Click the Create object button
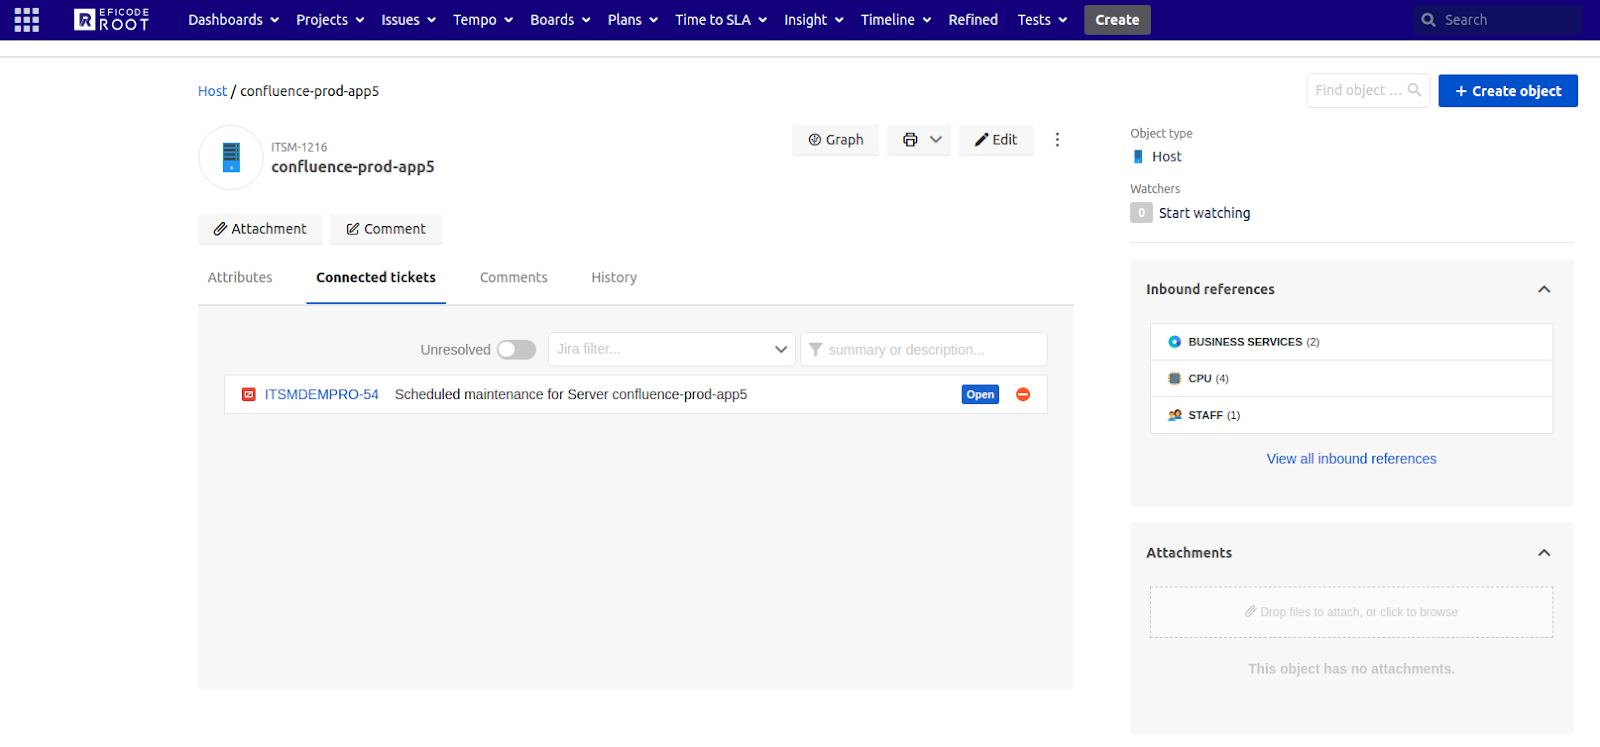Screen dimensions: 1600x747 point(1508,91)
